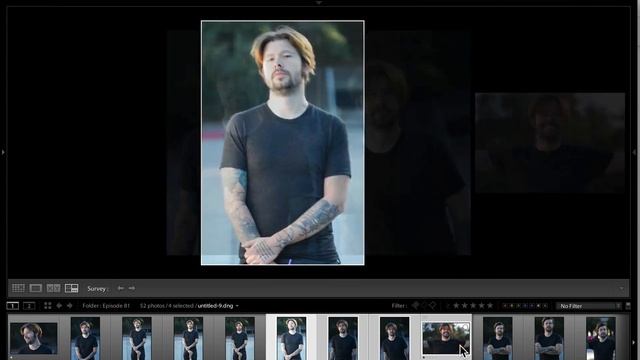640x360 pixels.
Task: Select next photo with the Survey right arrow
Action: [132, 288]
